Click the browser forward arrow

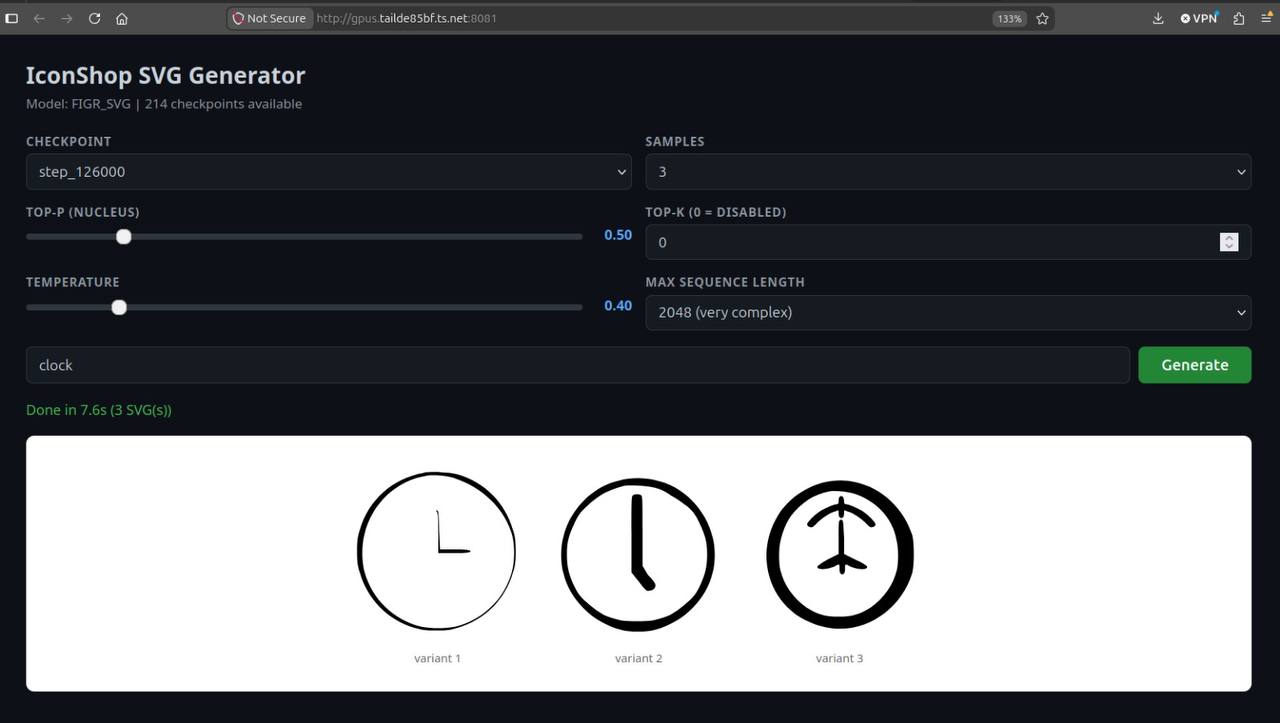[66, 18]
